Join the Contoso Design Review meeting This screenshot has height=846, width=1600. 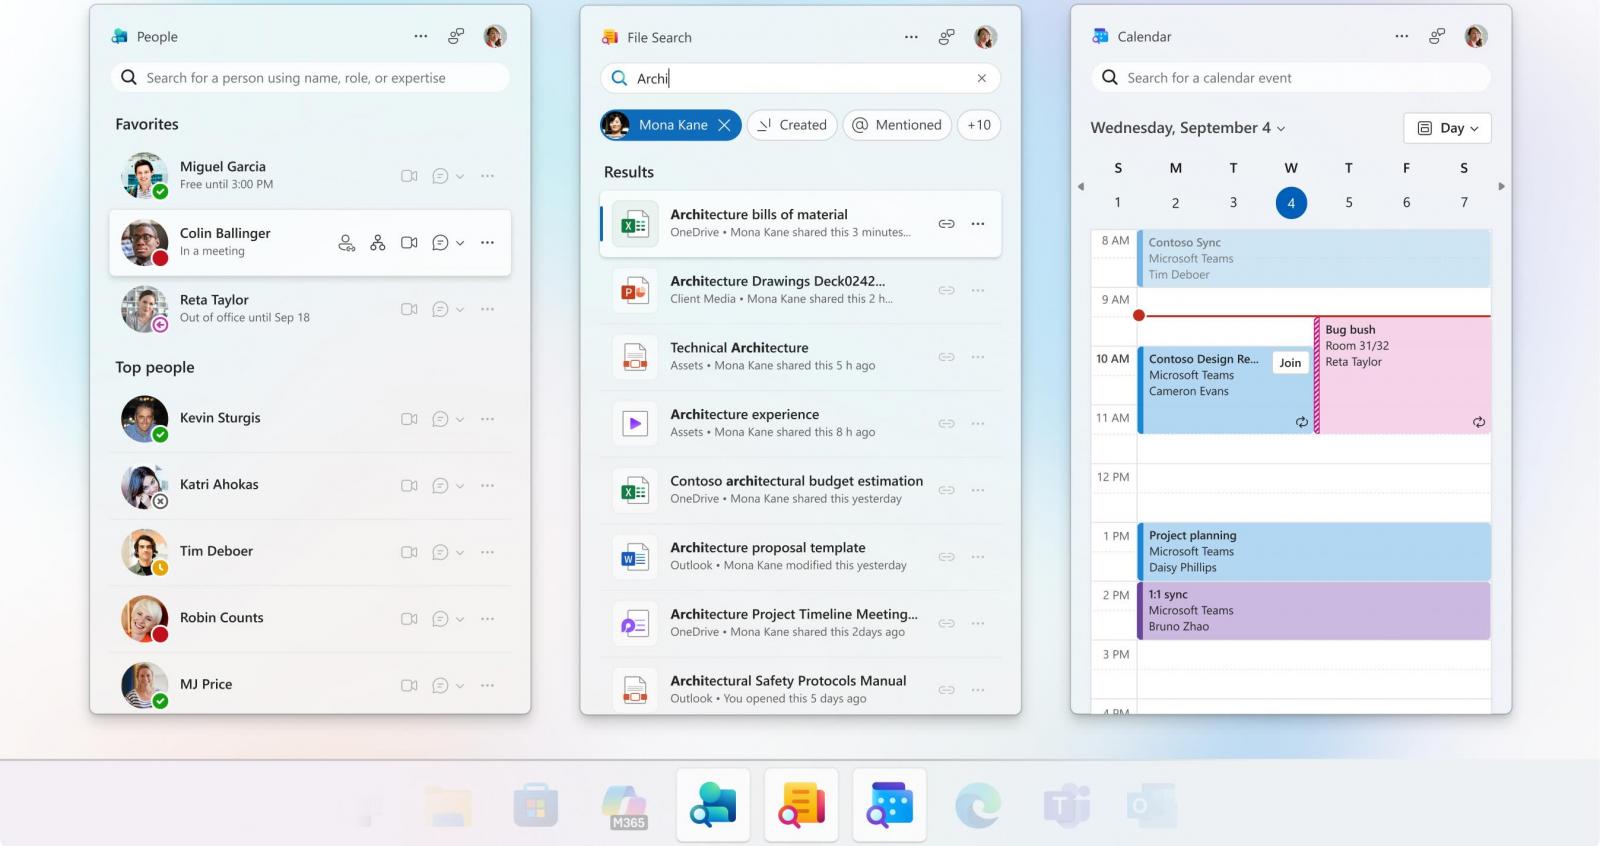pyautogui.click(x=1290, y=363)
